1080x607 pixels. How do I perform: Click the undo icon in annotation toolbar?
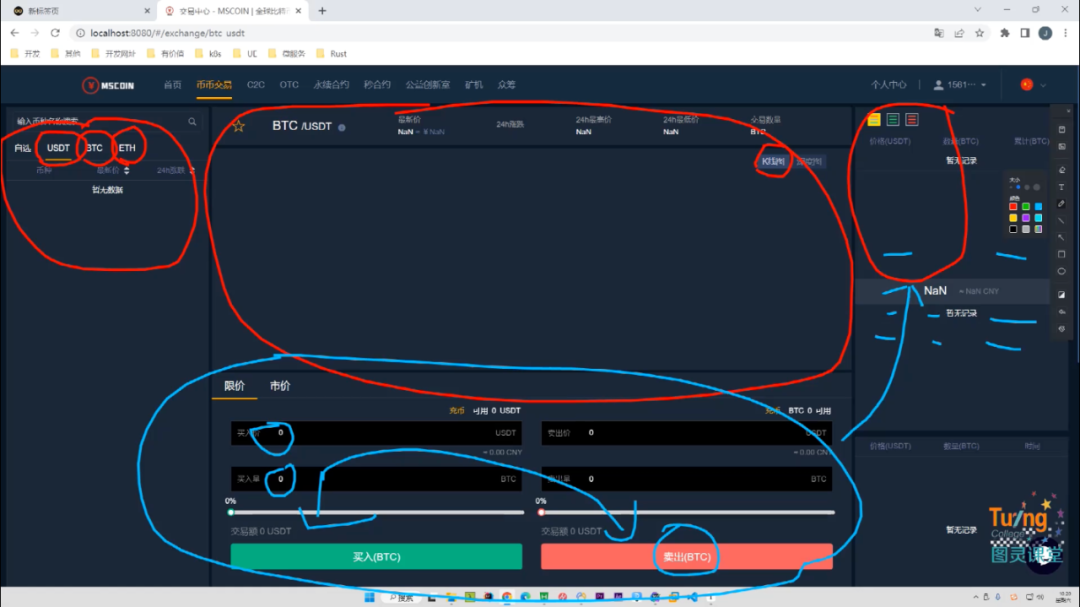tap(1061, 312)
